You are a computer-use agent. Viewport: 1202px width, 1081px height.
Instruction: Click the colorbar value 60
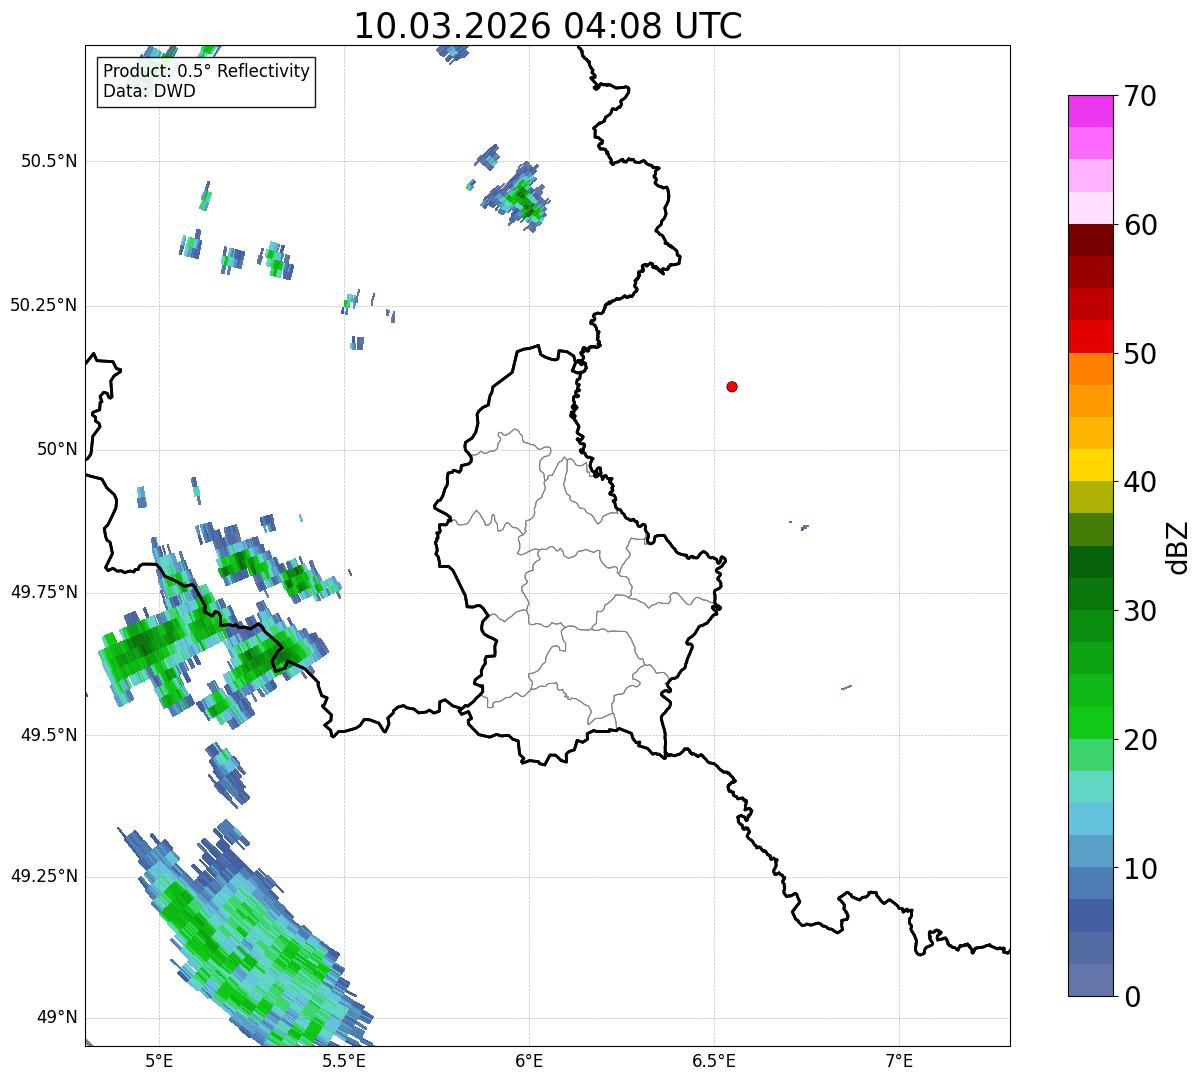pos(1140,225)
